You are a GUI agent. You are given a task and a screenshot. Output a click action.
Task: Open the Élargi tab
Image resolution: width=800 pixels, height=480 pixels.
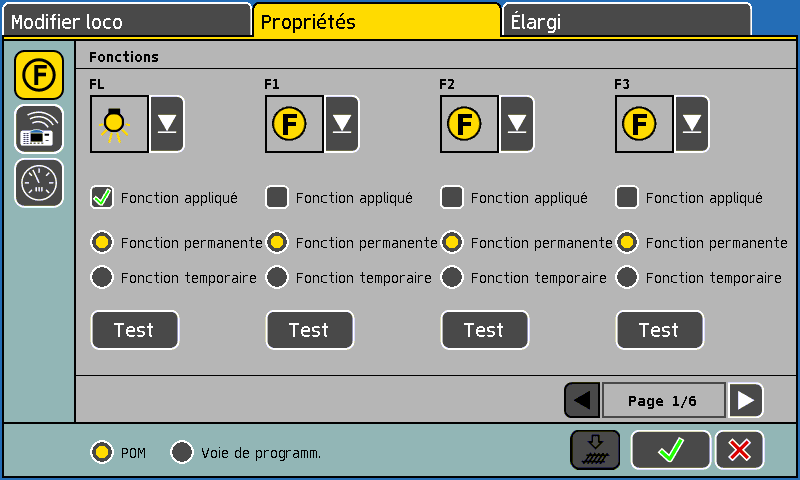[625, 21]
